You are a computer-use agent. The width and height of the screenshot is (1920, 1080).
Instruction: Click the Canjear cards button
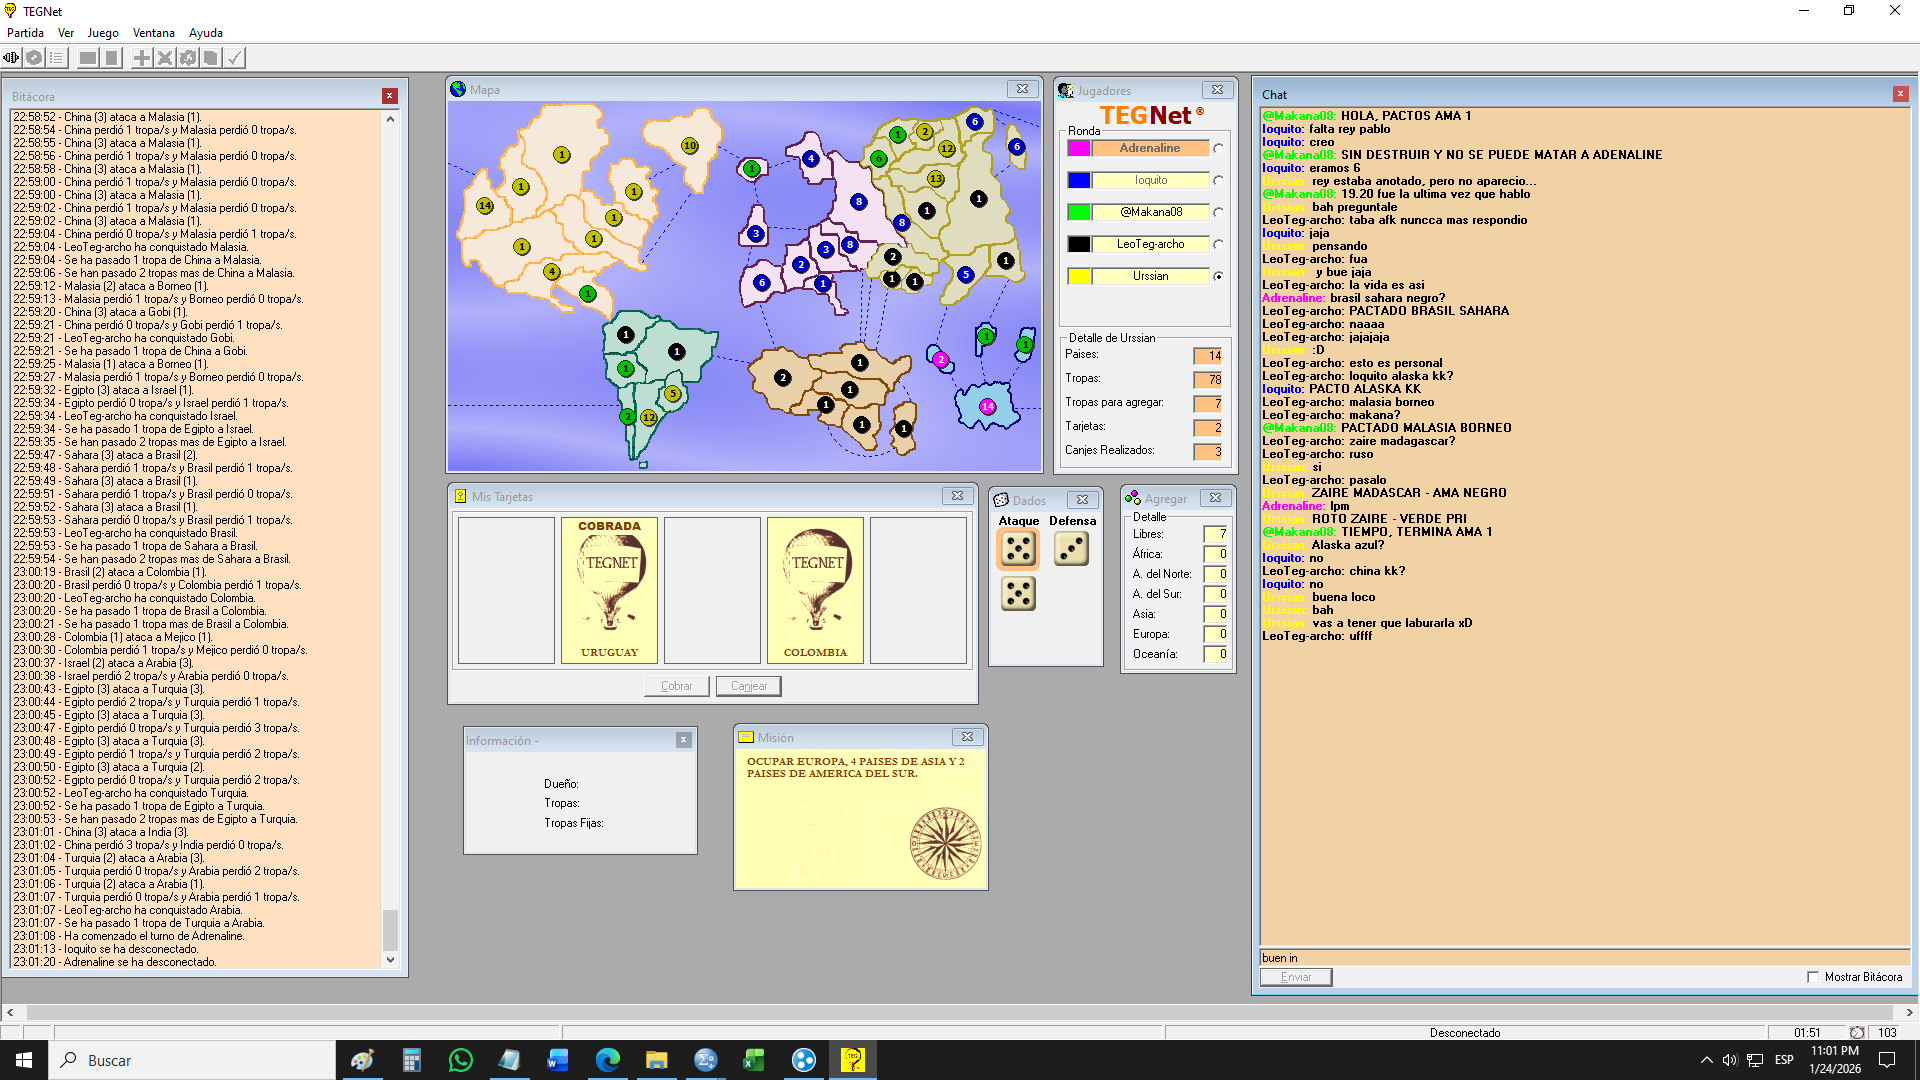pos(748,686)
